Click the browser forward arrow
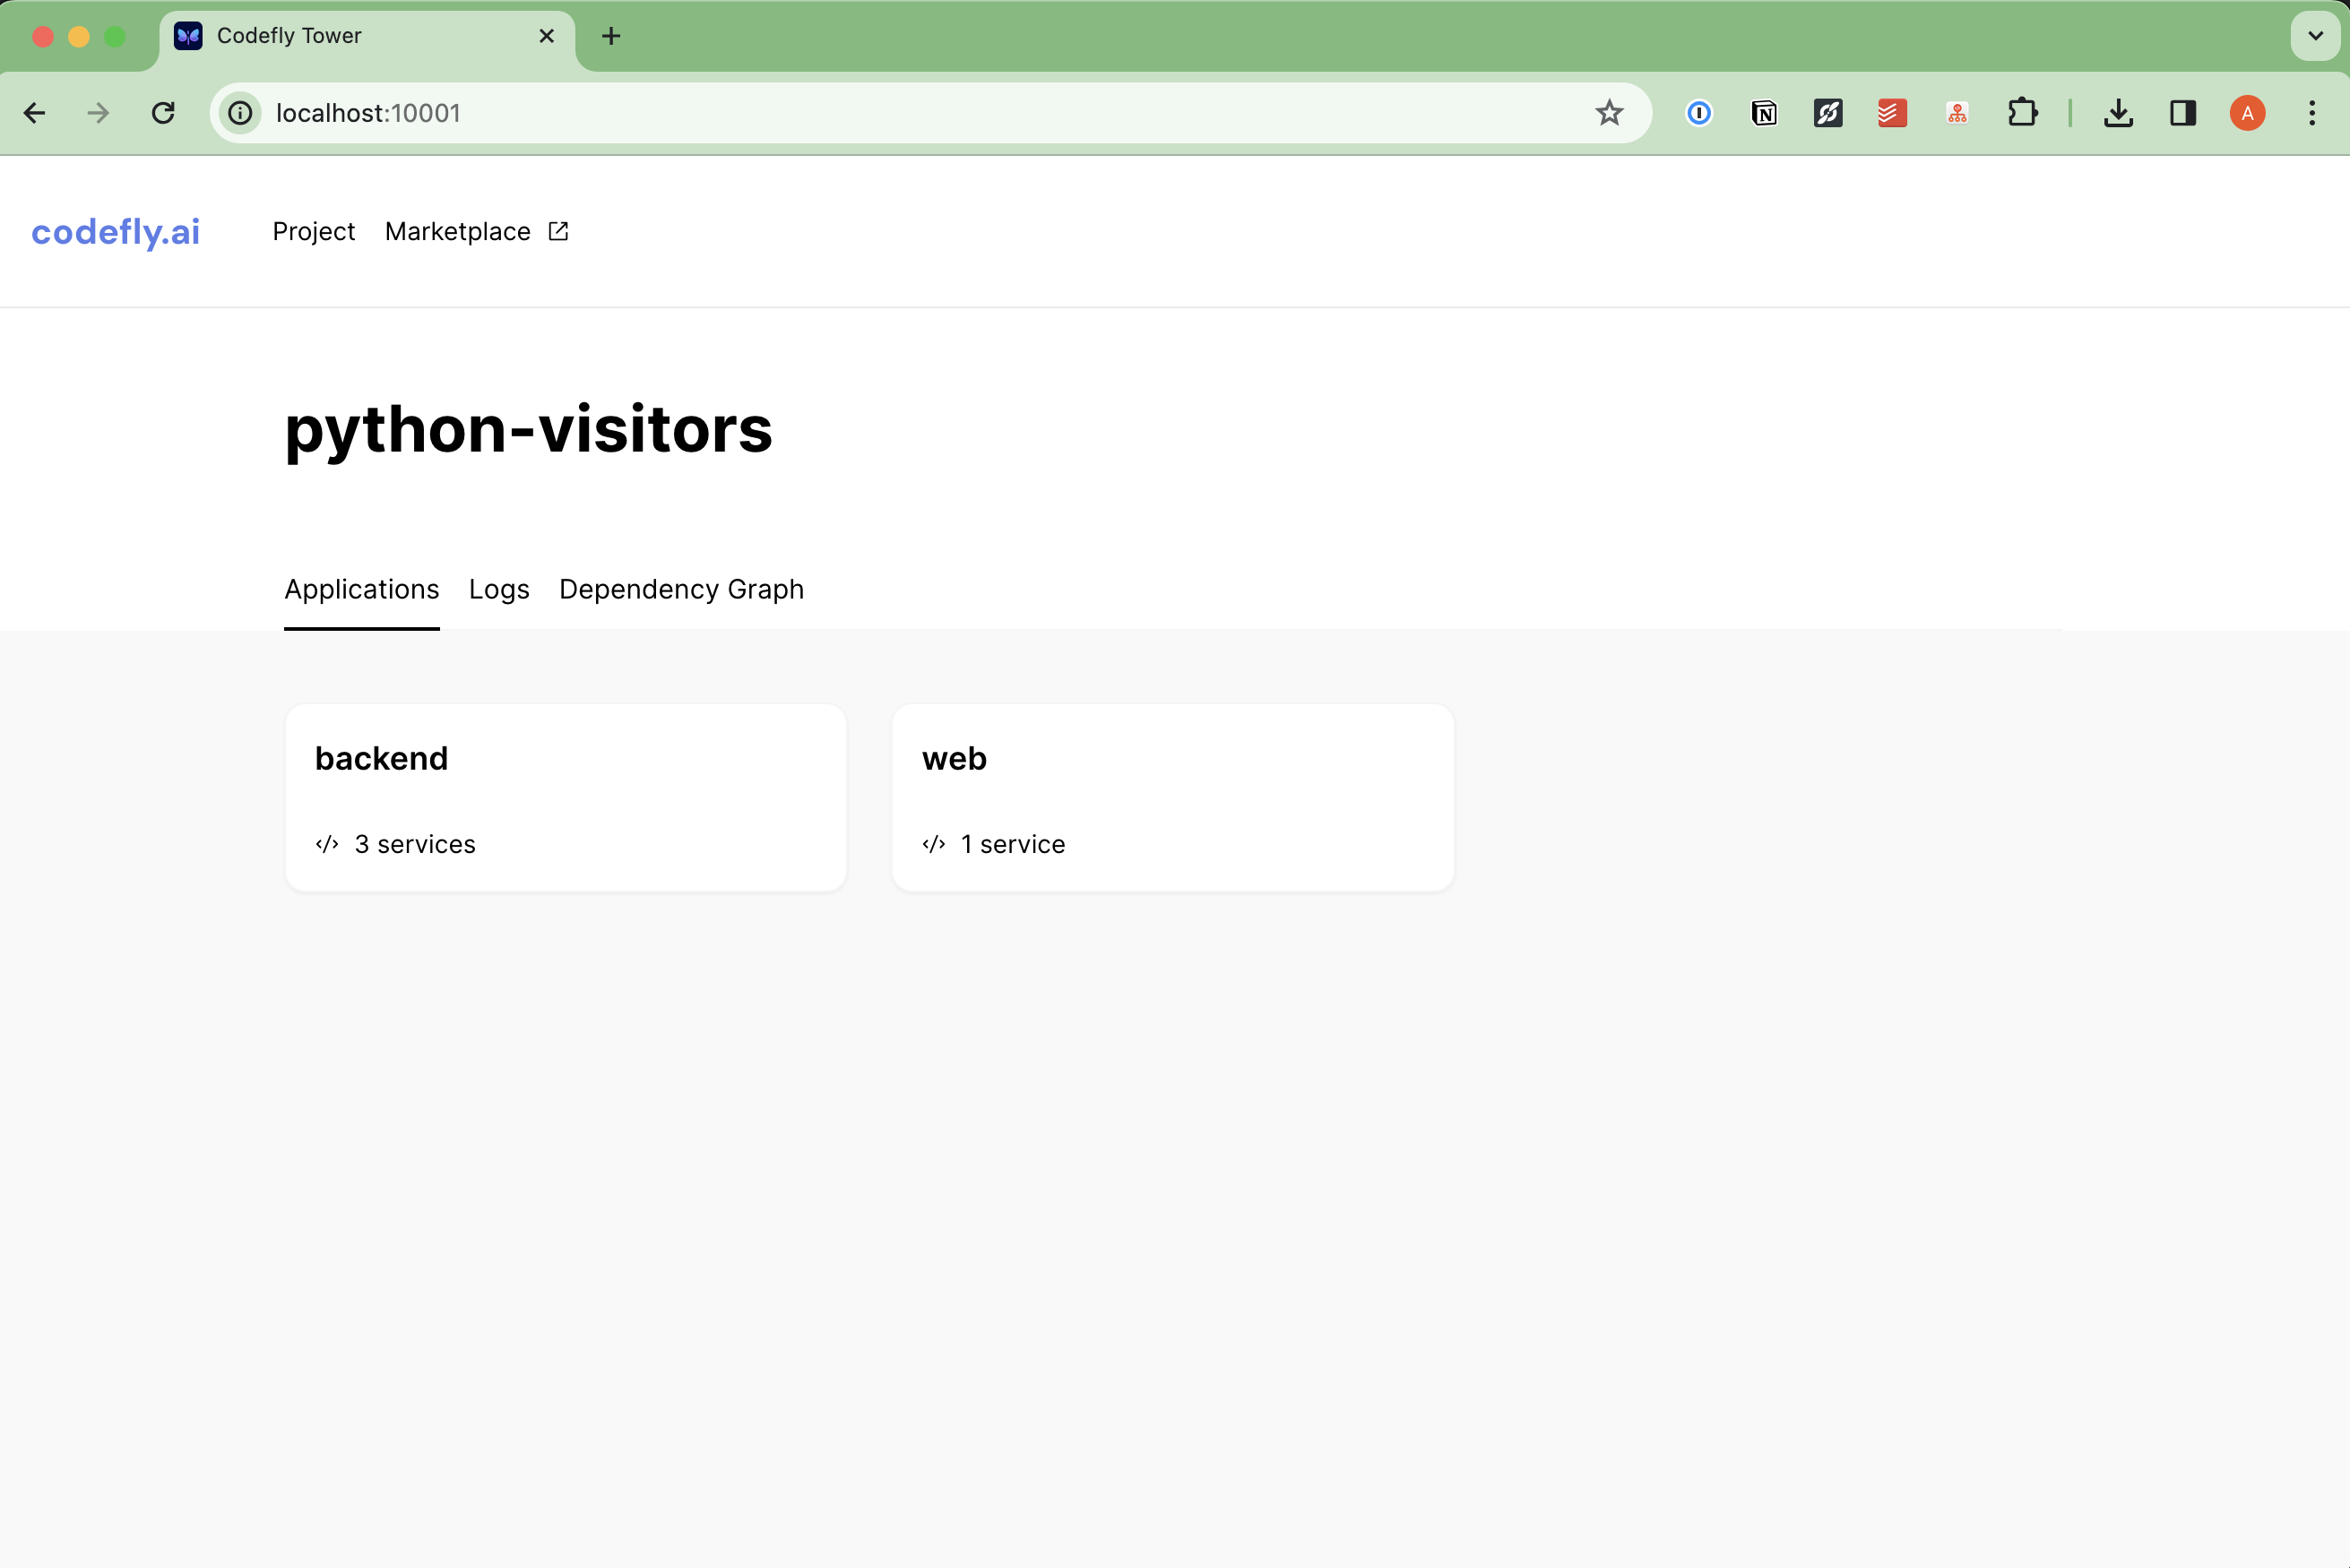The height and width of the screenshot is (1568, 2350). [98, 113]
